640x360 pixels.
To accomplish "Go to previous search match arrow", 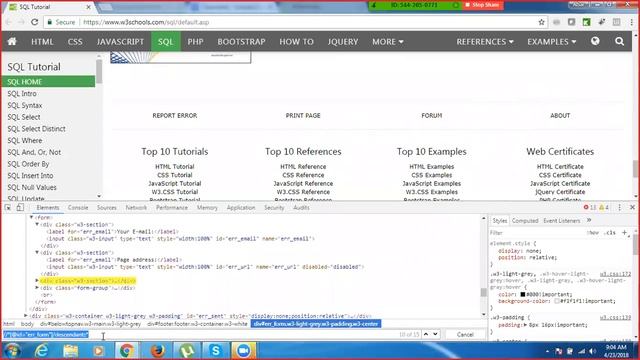I will tap(426, 334).
